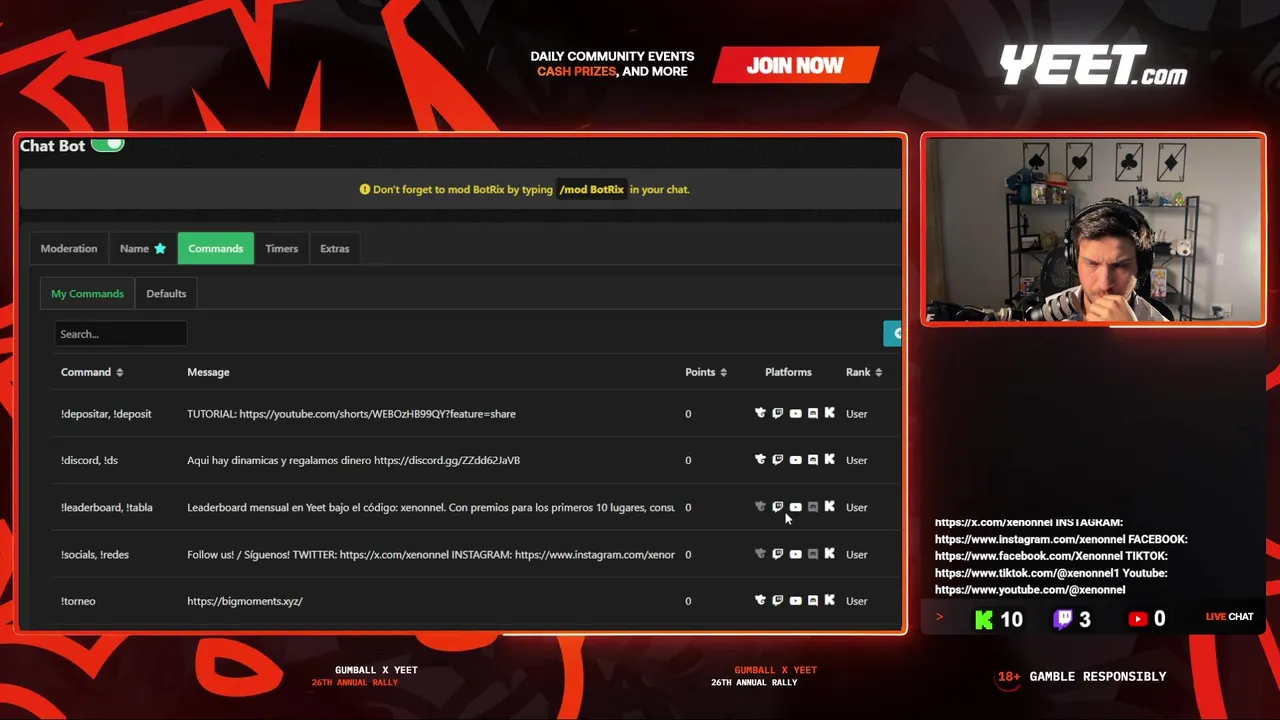The width and height of the screenshot is (1280, 720).
Task: Select the green Commands tab
Action: [x=216, y=248]
